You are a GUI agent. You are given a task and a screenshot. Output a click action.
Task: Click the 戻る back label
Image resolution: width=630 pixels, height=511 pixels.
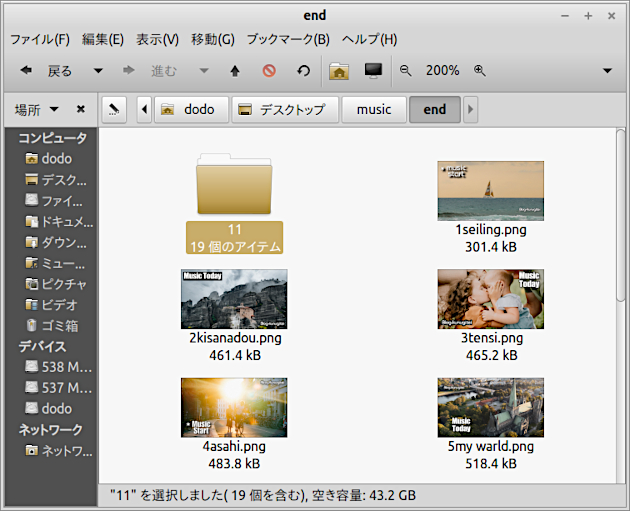click(59, 71)
